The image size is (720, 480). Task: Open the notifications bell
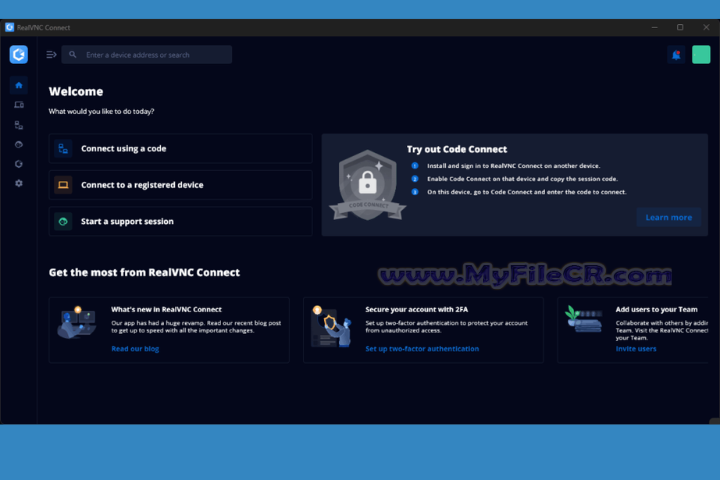pos(676,55)
